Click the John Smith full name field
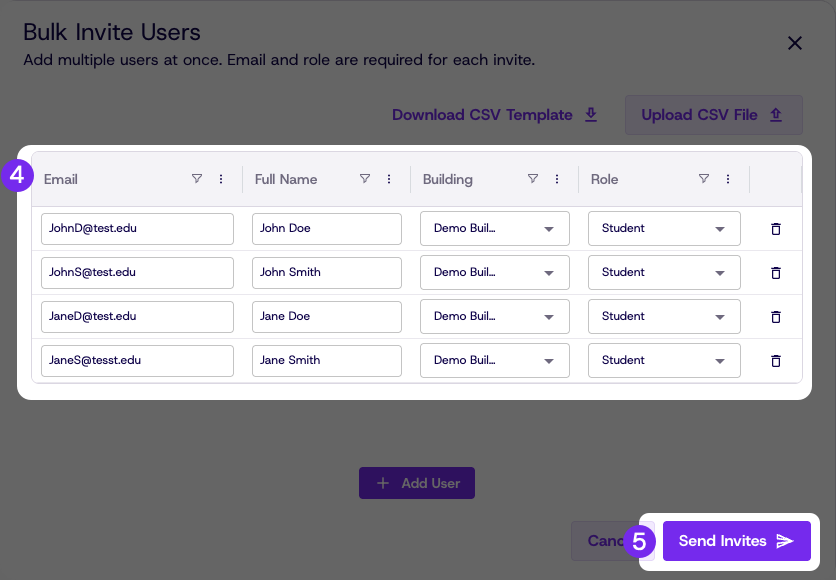The image size is (836, 580). (327, 273)
